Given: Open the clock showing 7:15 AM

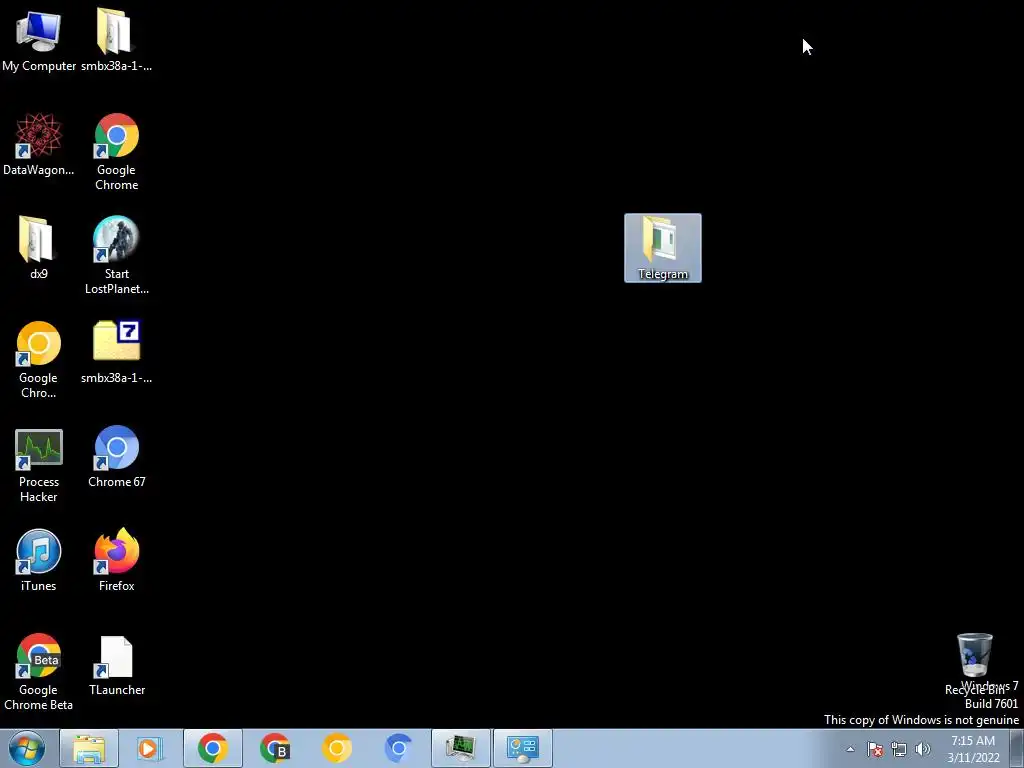Looking at the screenshot, I should (973, 749).
